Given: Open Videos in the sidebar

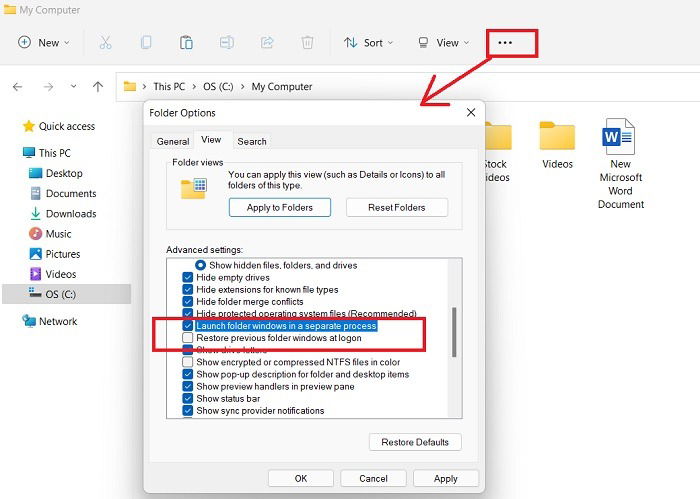Looking at the screenshot, I should coord(53,274).
